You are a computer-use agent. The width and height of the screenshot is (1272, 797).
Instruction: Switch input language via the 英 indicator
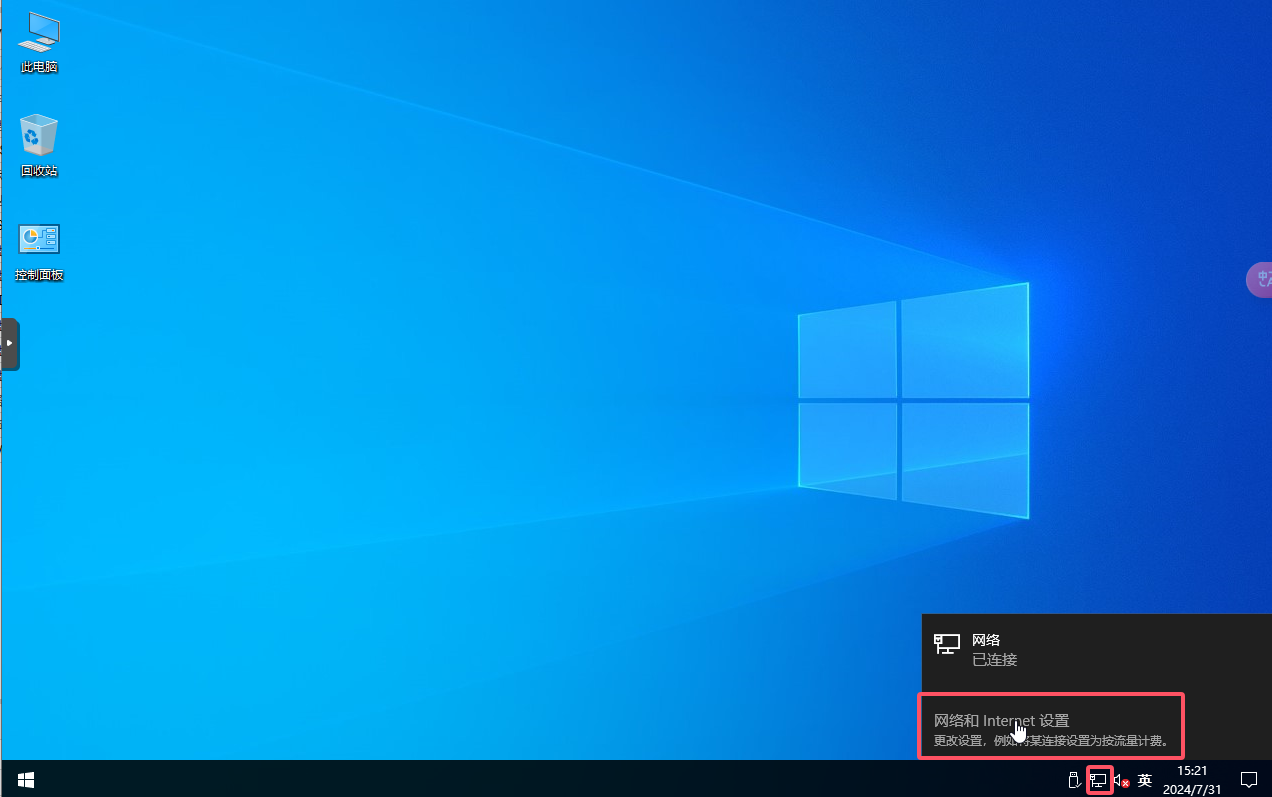tap(1145, 780)
